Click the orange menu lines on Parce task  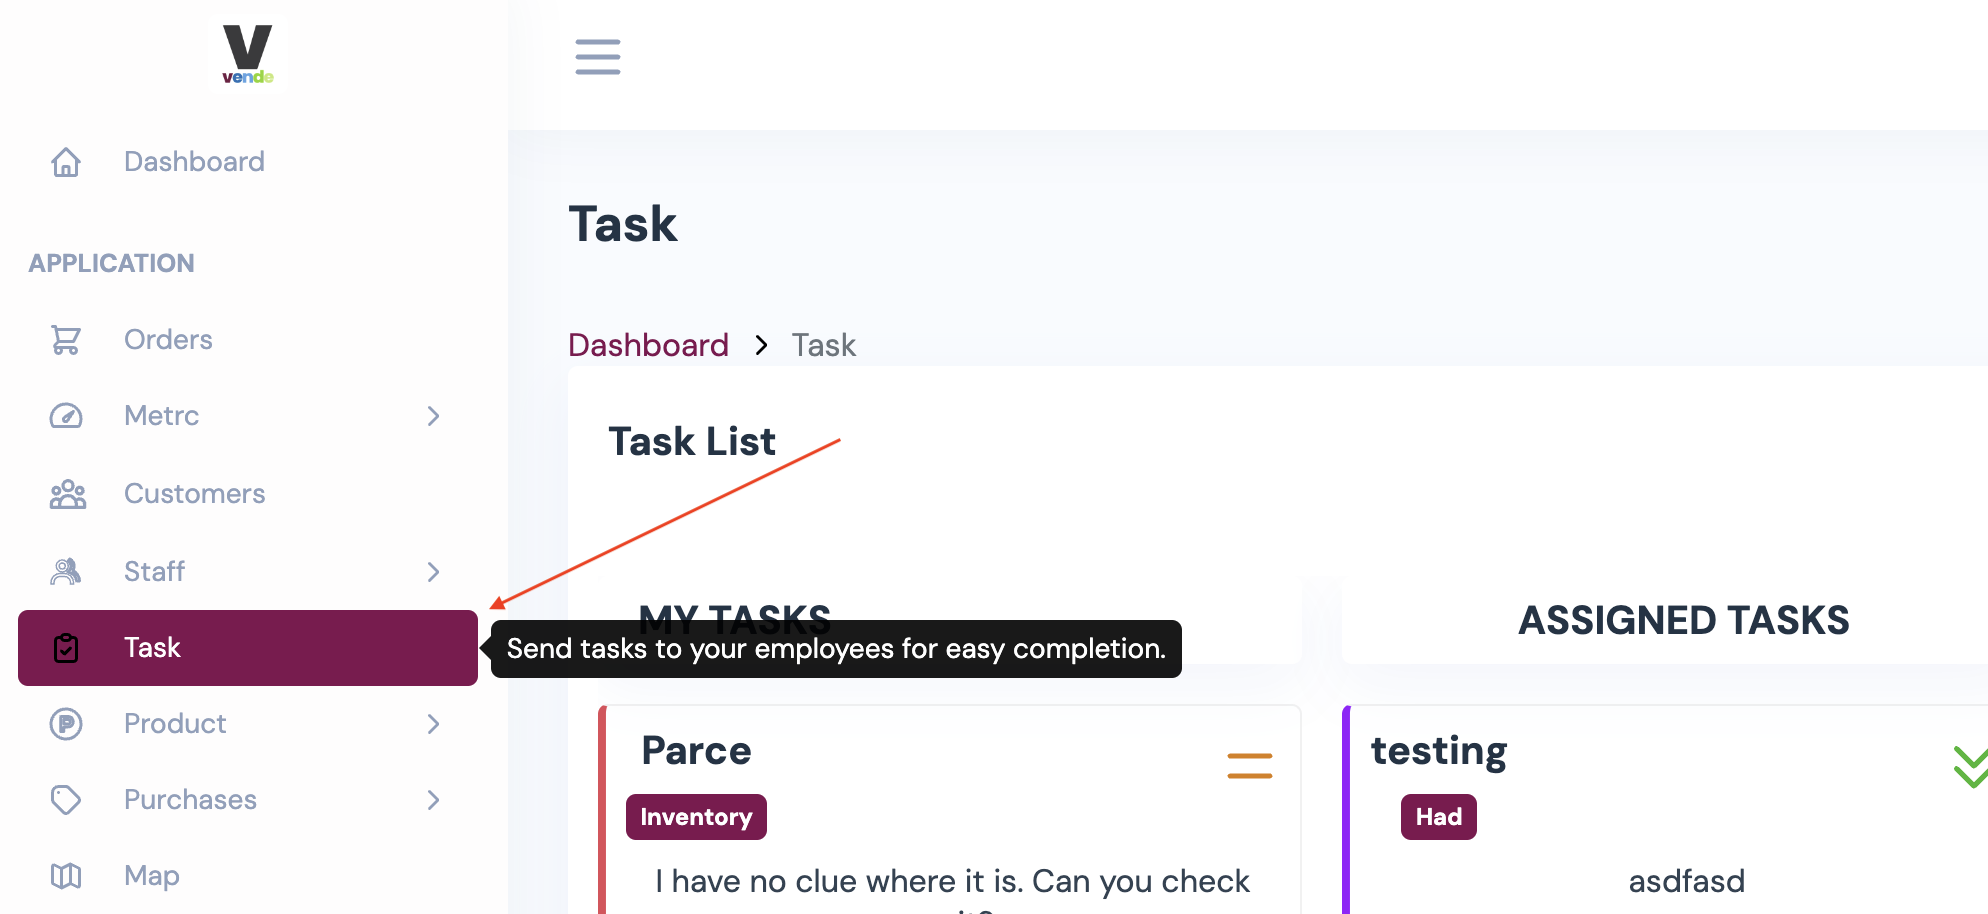[x=1249, y=766]
